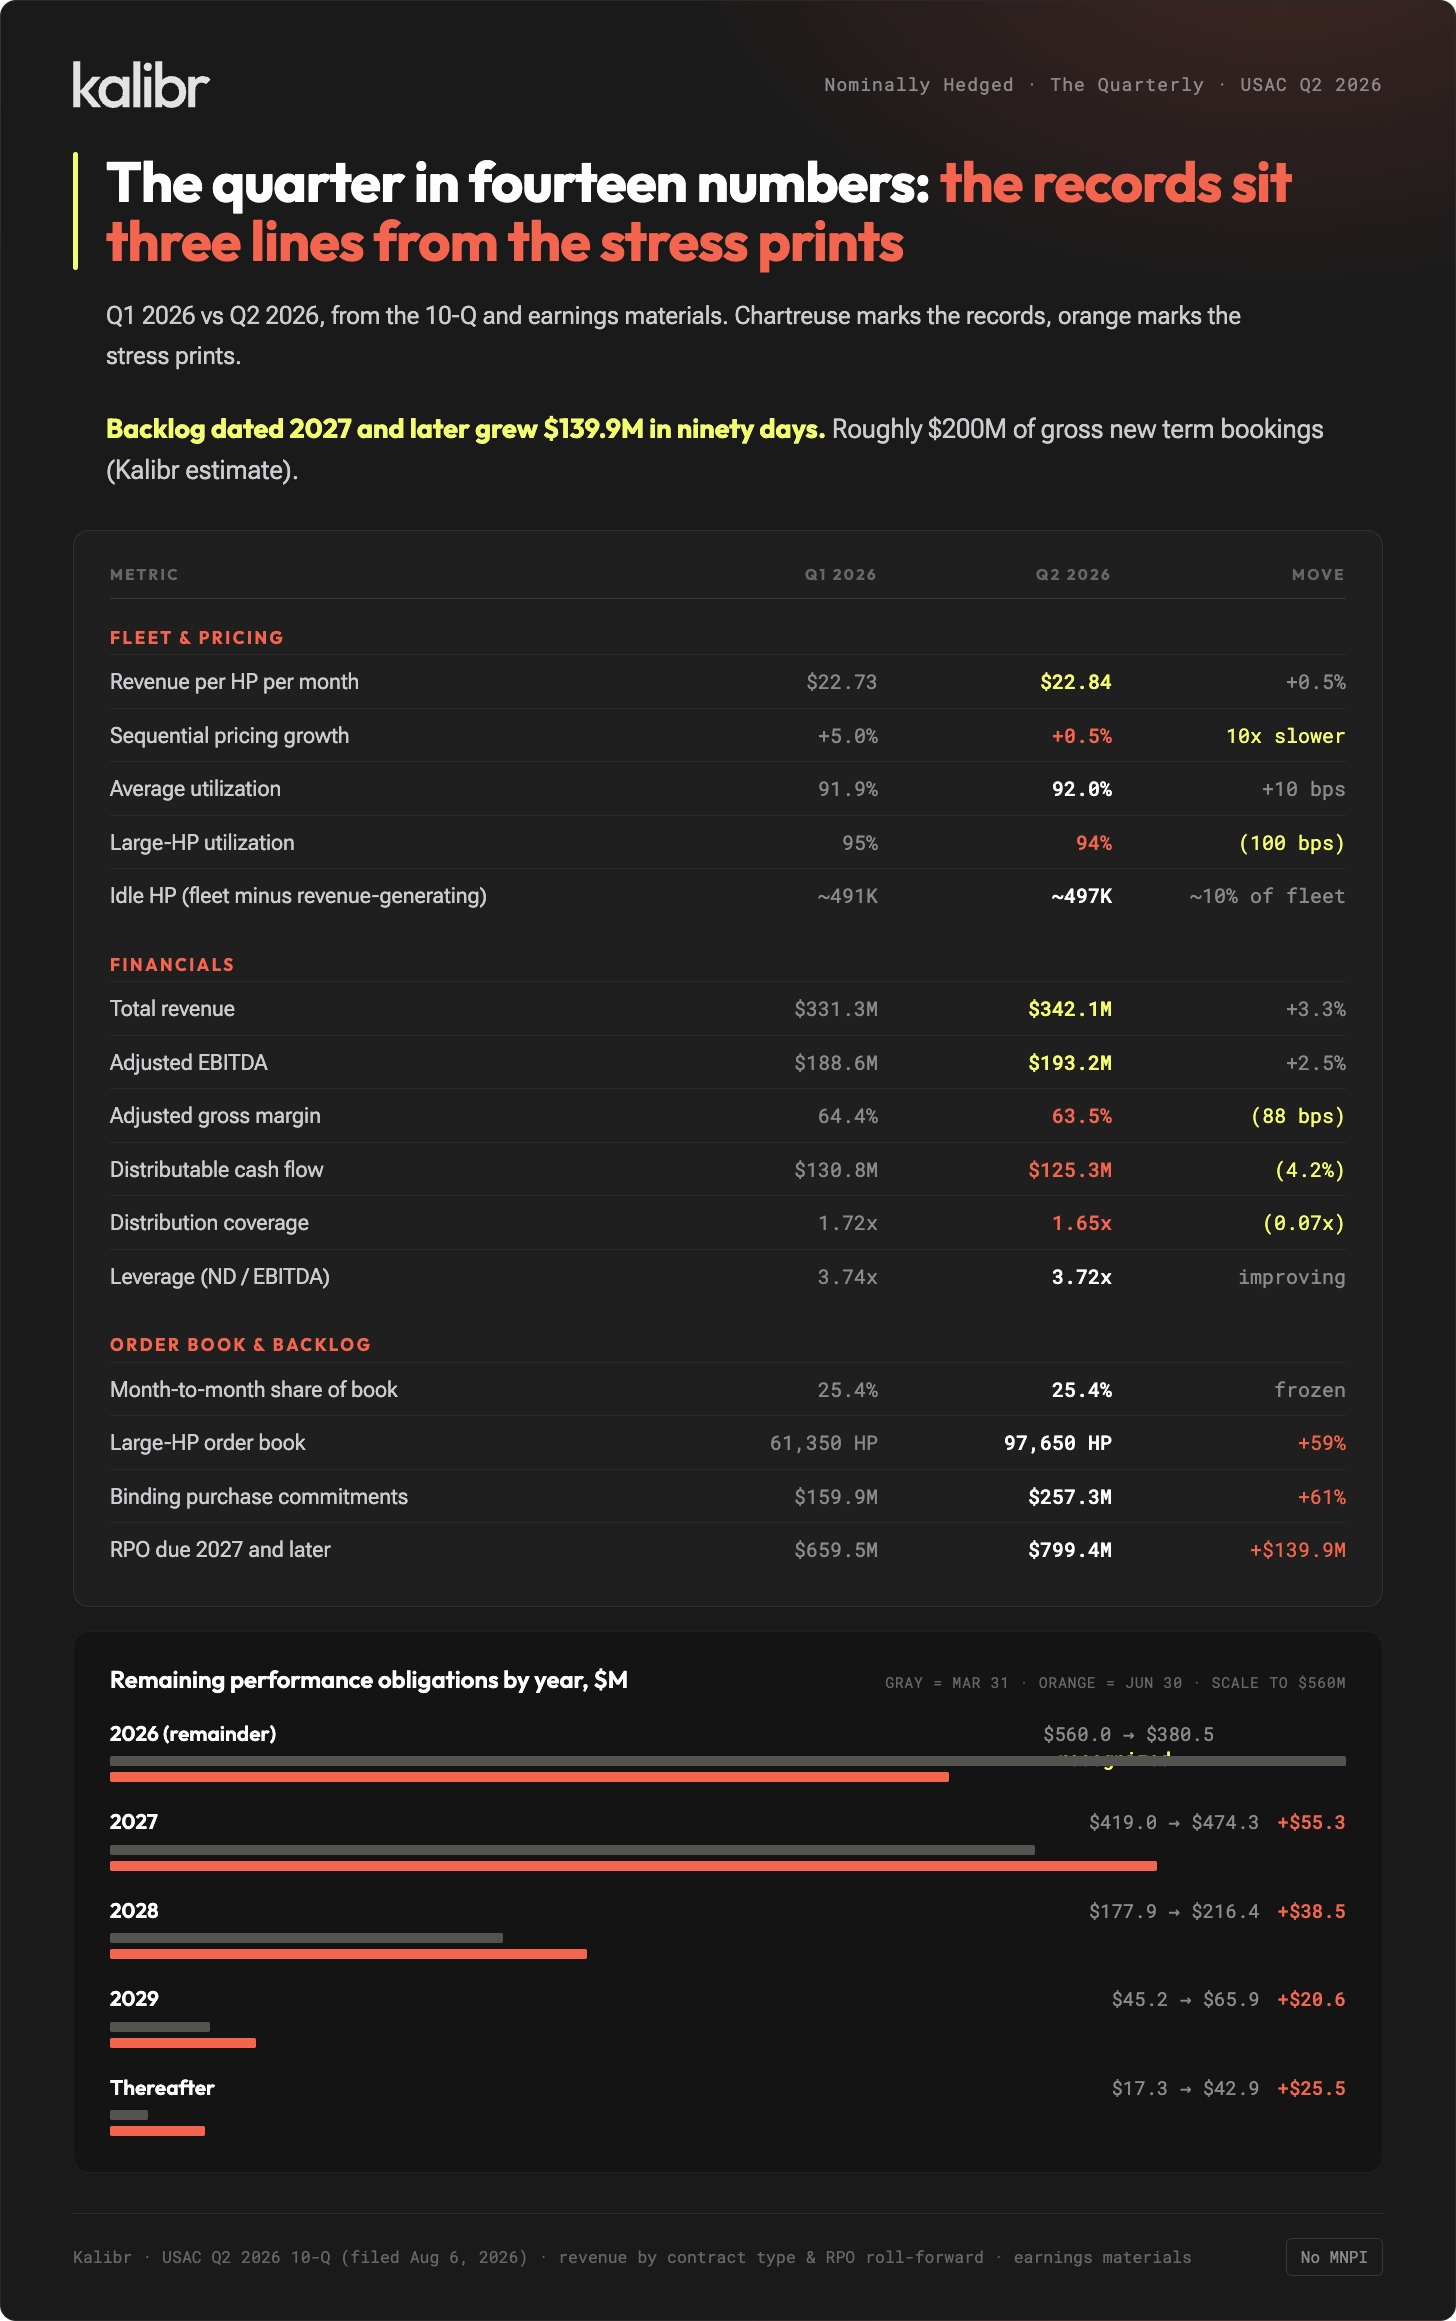Click the +$139.9M move value

coord(1297,1550)
